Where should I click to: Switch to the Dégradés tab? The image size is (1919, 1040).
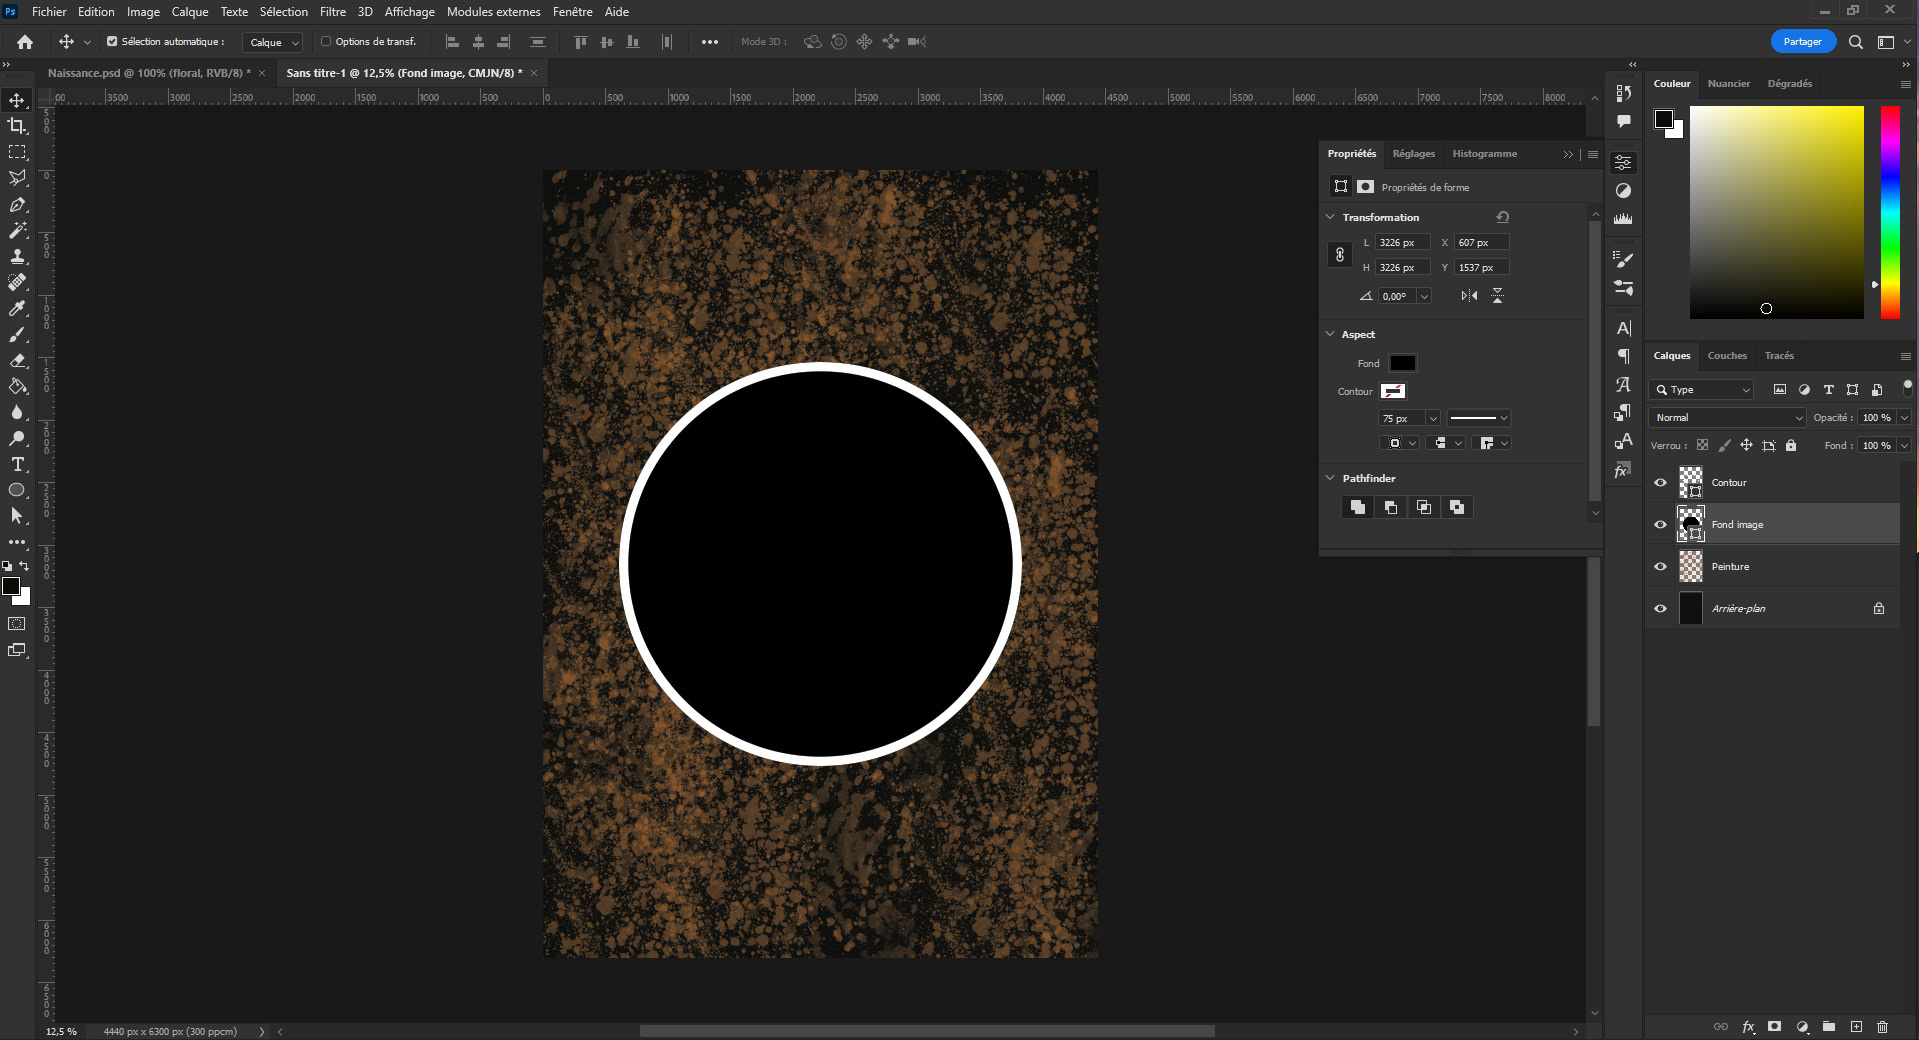coord(1789,84)
